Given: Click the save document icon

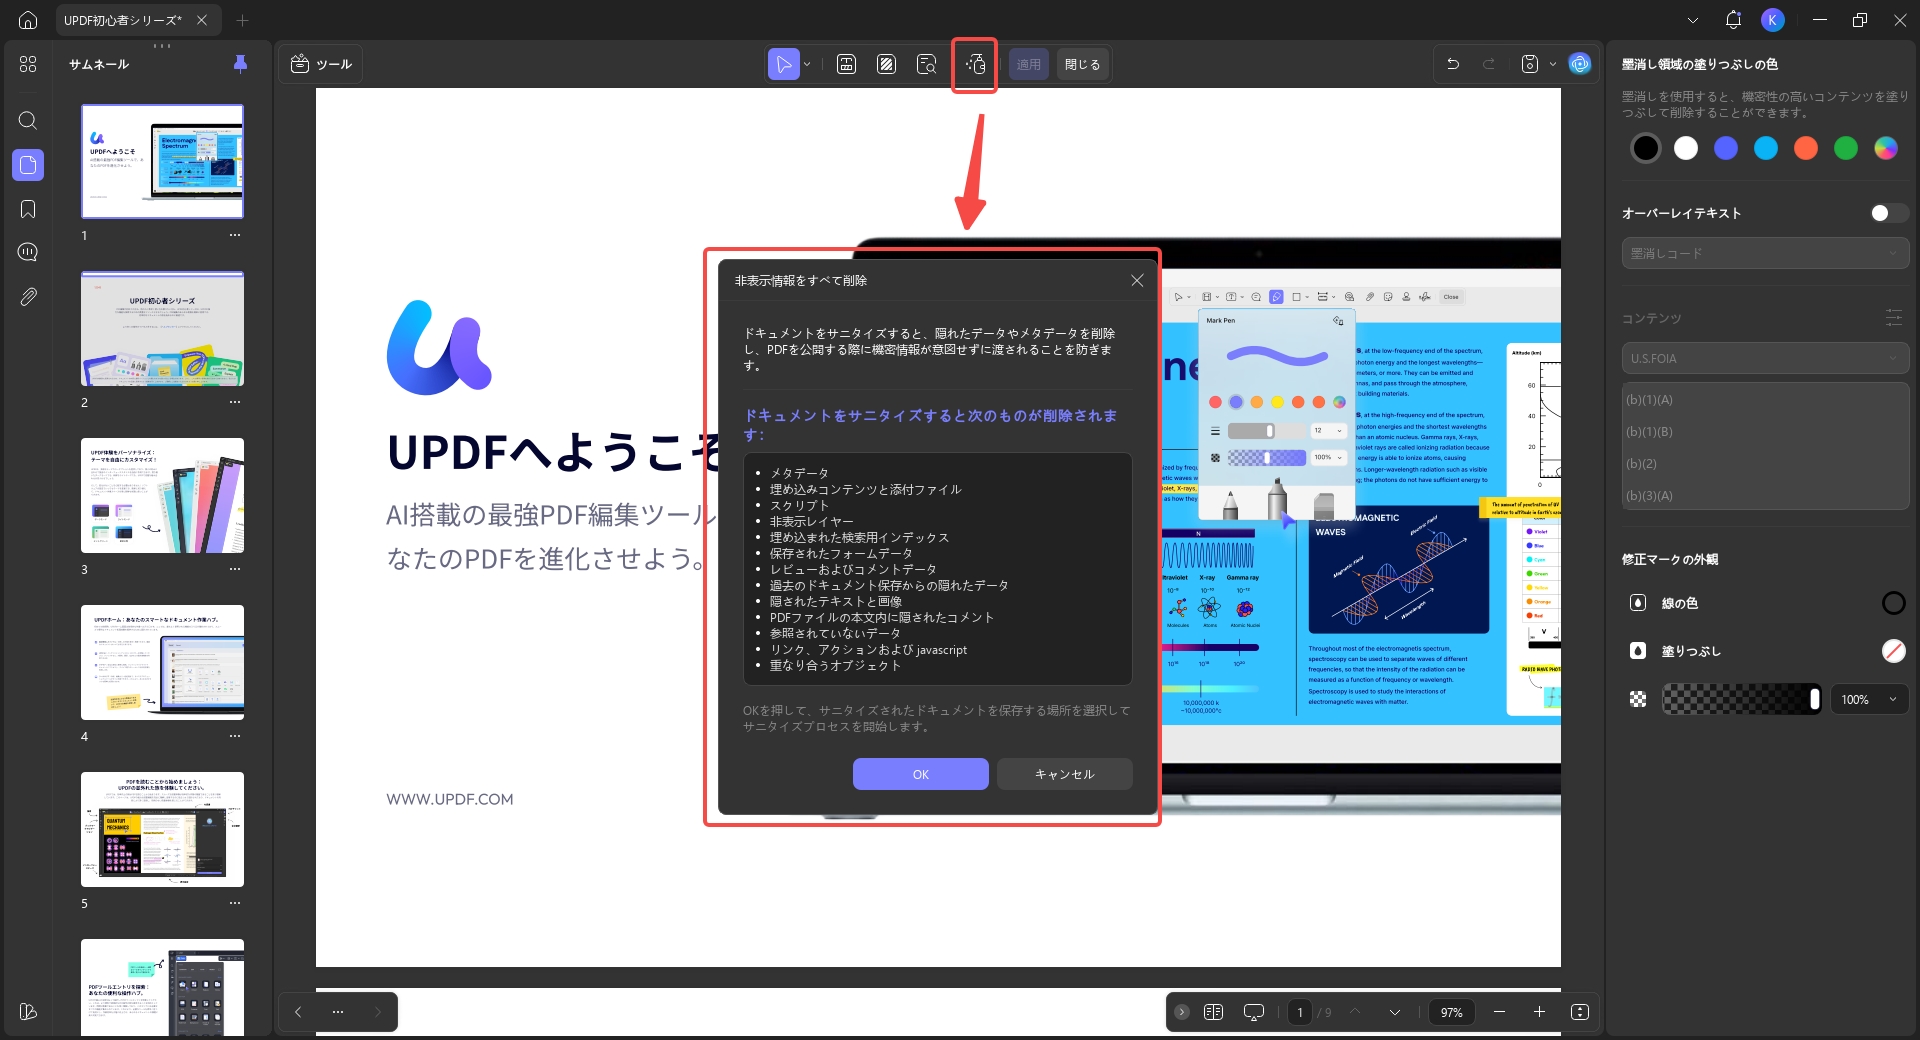Looking at the screenshot, I should pos(1530,64).
